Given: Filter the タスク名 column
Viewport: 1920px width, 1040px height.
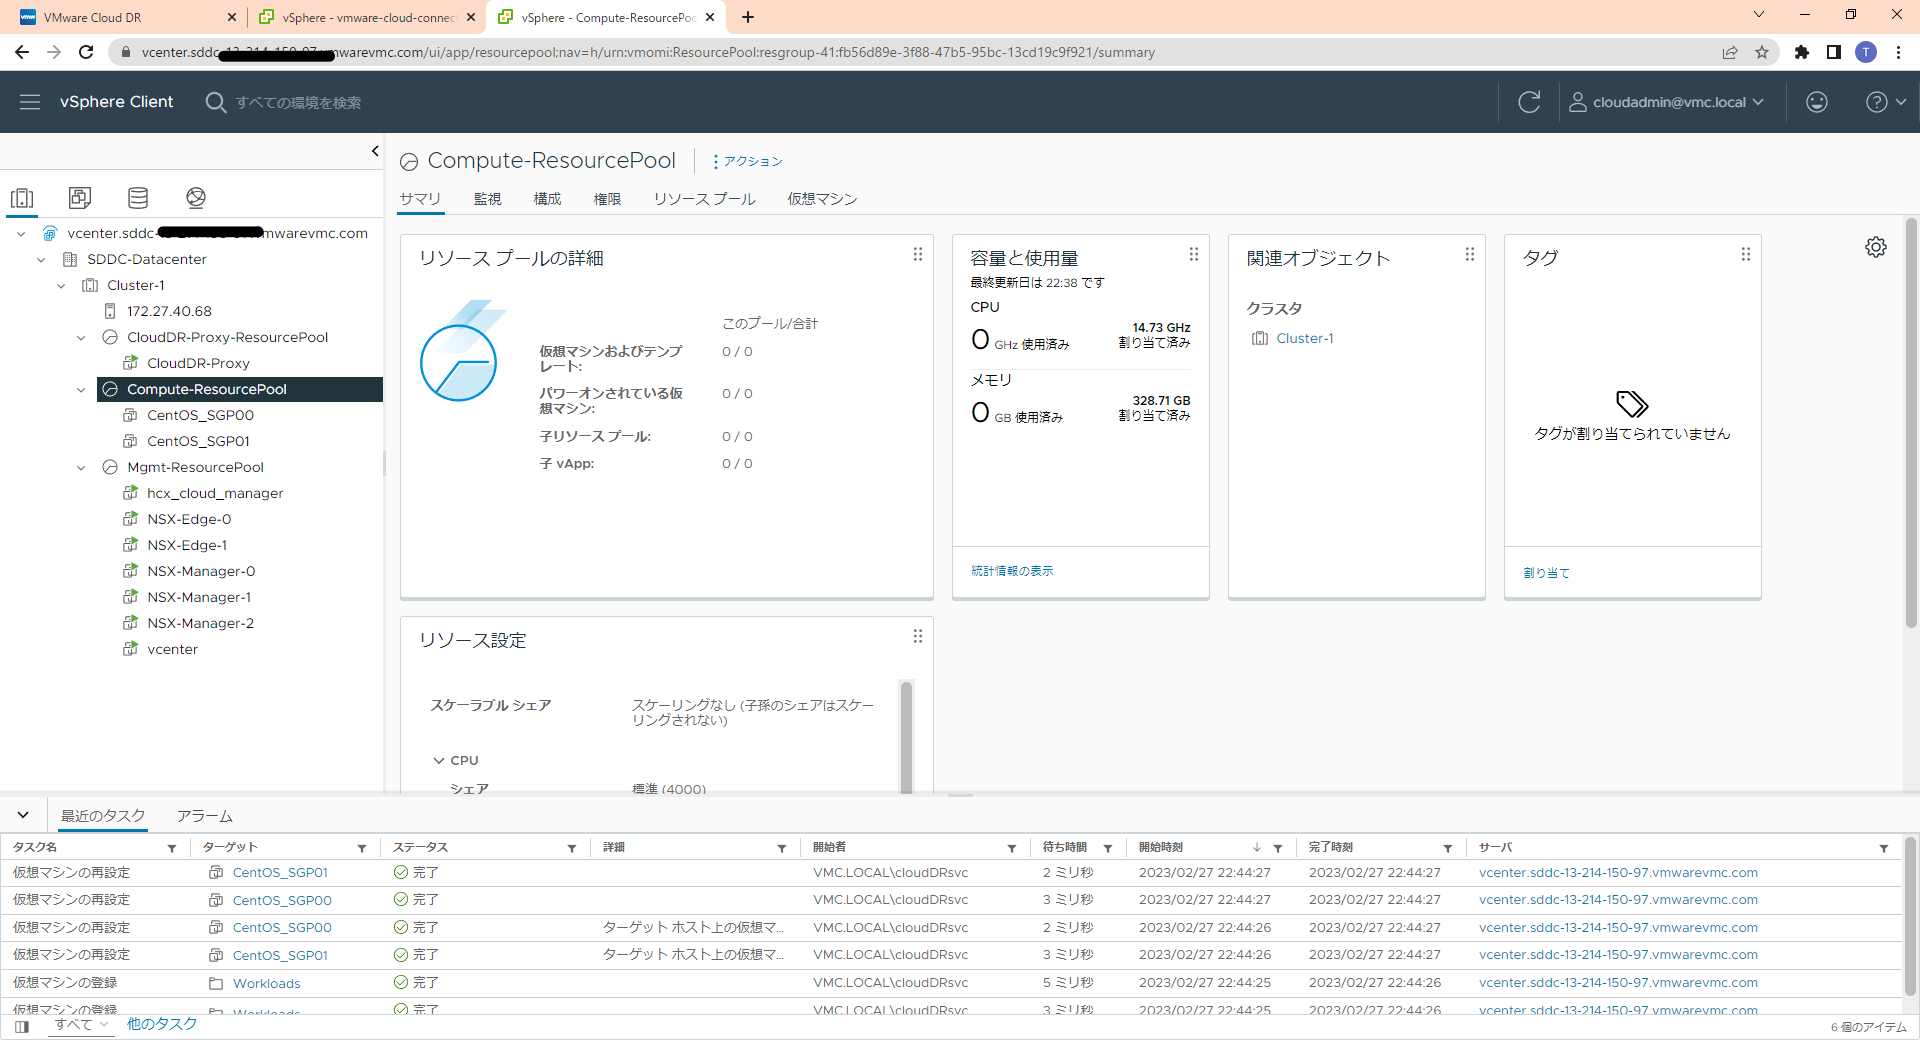Looking at the screenshot, I should (x=172, y=848).
